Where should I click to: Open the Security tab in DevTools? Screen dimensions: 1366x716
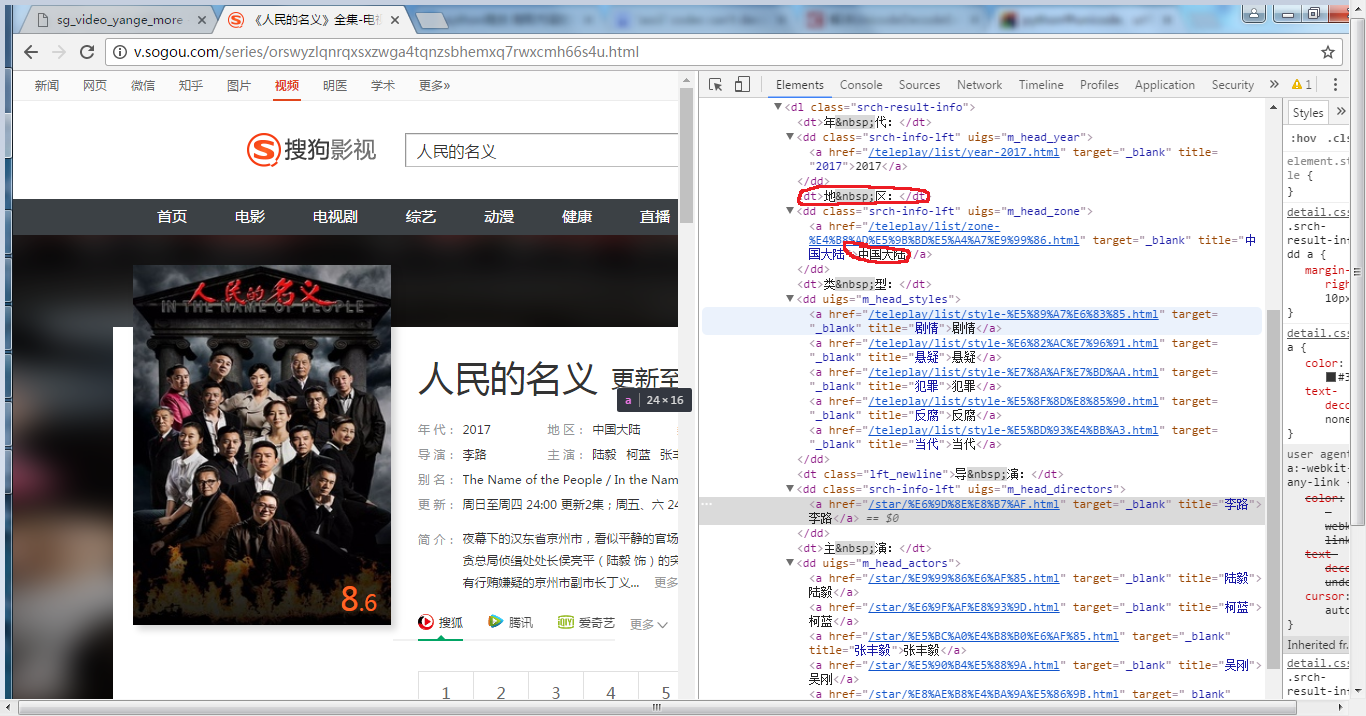click(1232, 85)
